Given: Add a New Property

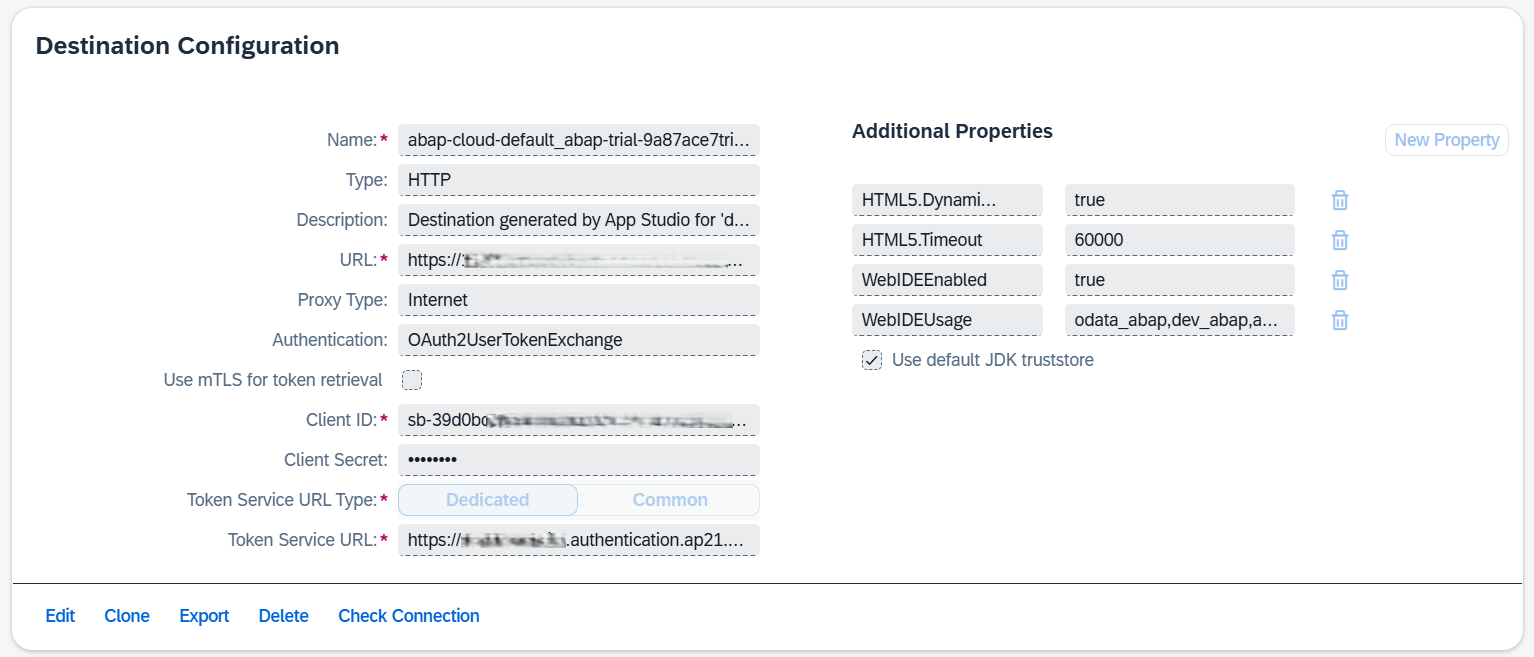Looking at the screenshot, I should click(1446, 139).
